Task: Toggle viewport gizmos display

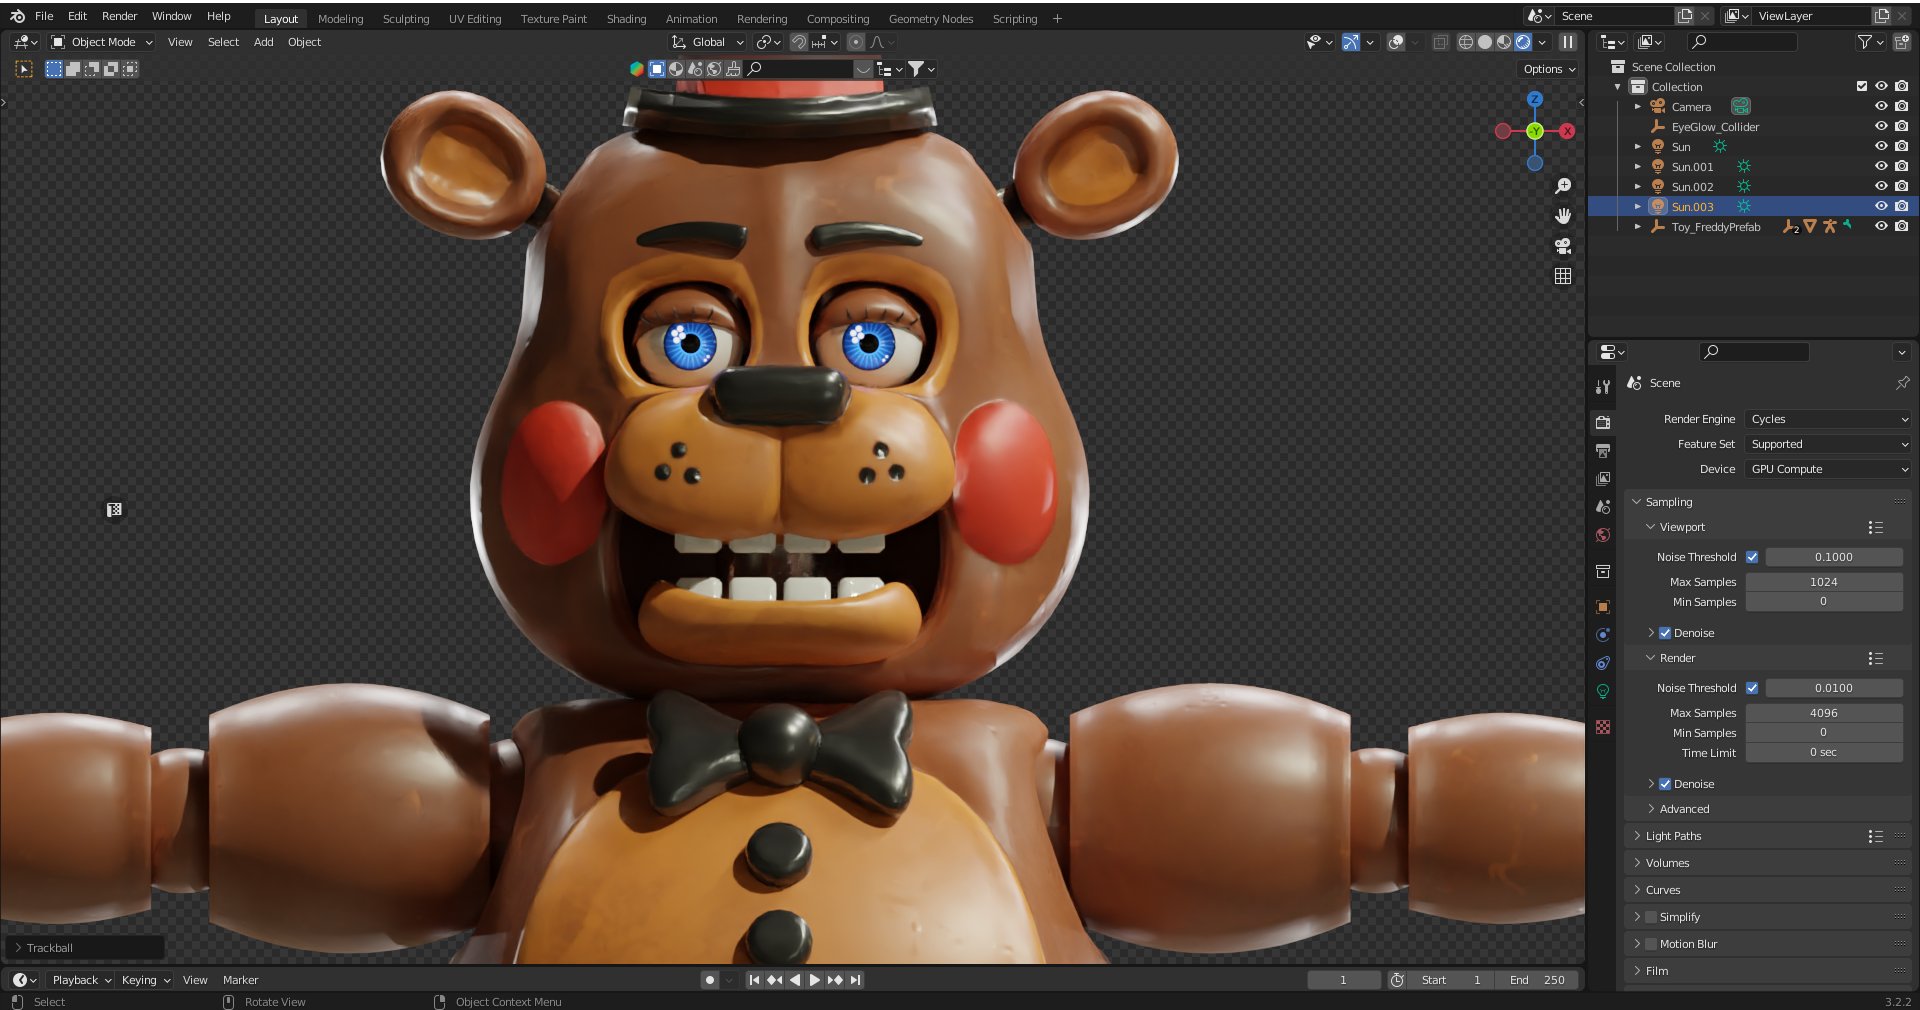Action: pos(1351,42)
